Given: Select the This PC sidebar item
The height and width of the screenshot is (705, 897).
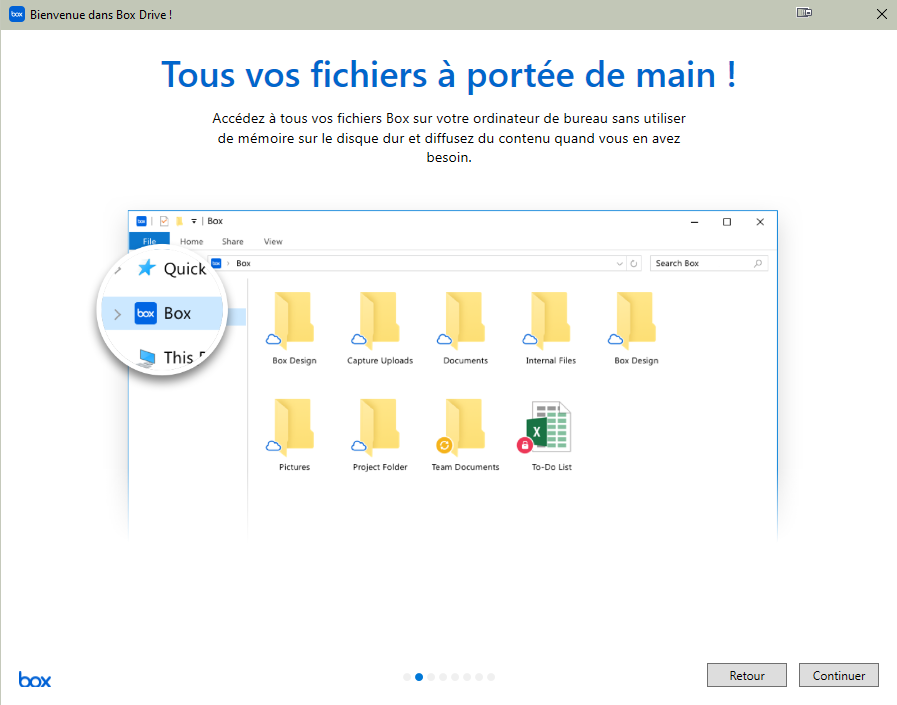Looking at the screenshot, I should click(x=172, y=357).
